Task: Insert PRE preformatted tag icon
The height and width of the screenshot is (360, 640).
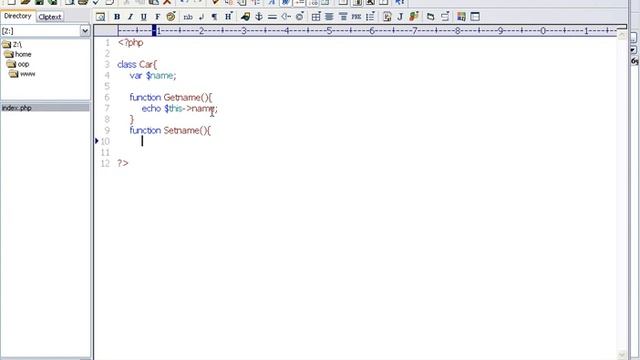Action: point(356,17)
